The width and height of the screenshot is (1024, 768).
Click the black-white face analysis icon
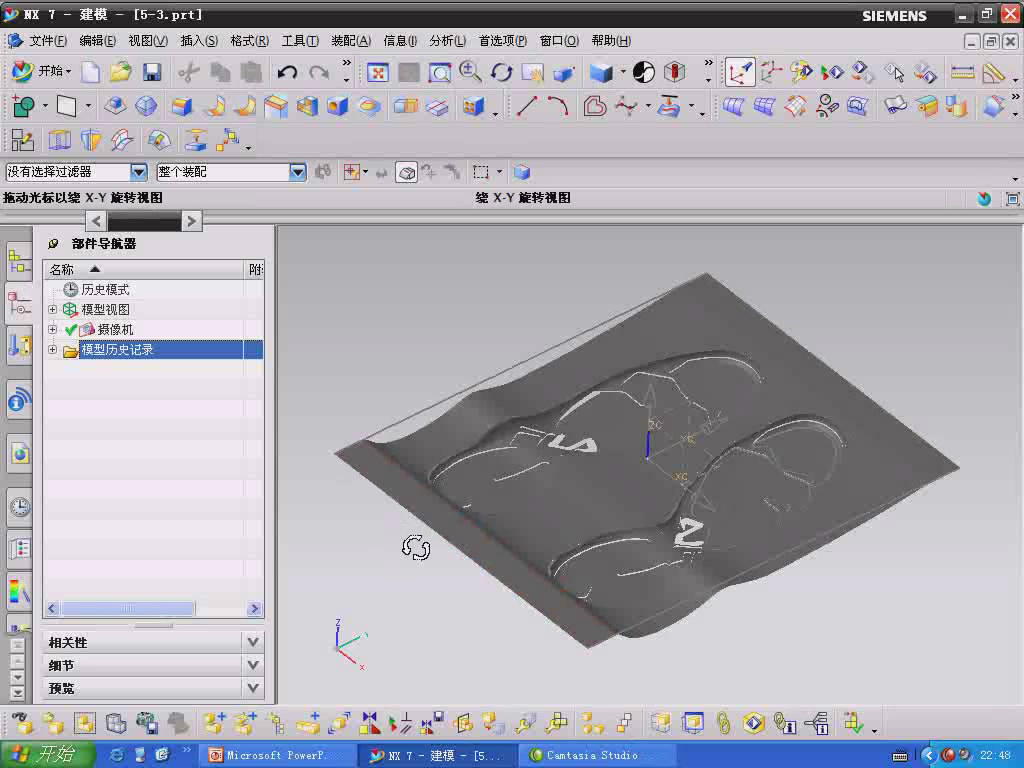click(x=644, y=72)
